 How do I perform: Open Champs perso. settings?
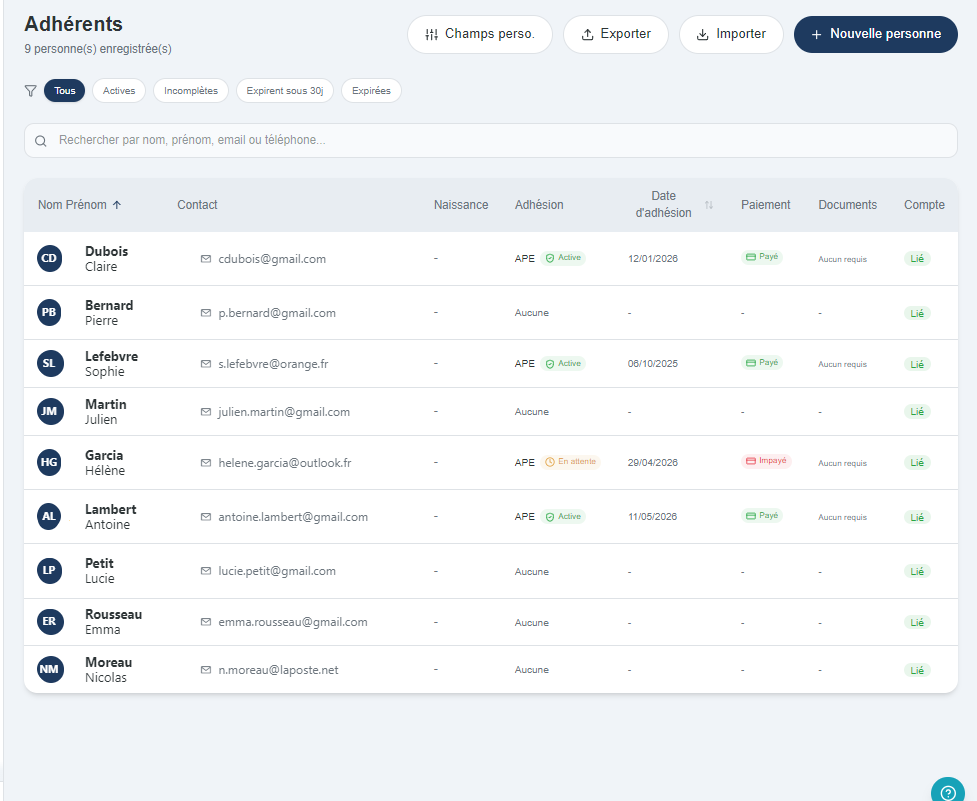coord(480,34)
